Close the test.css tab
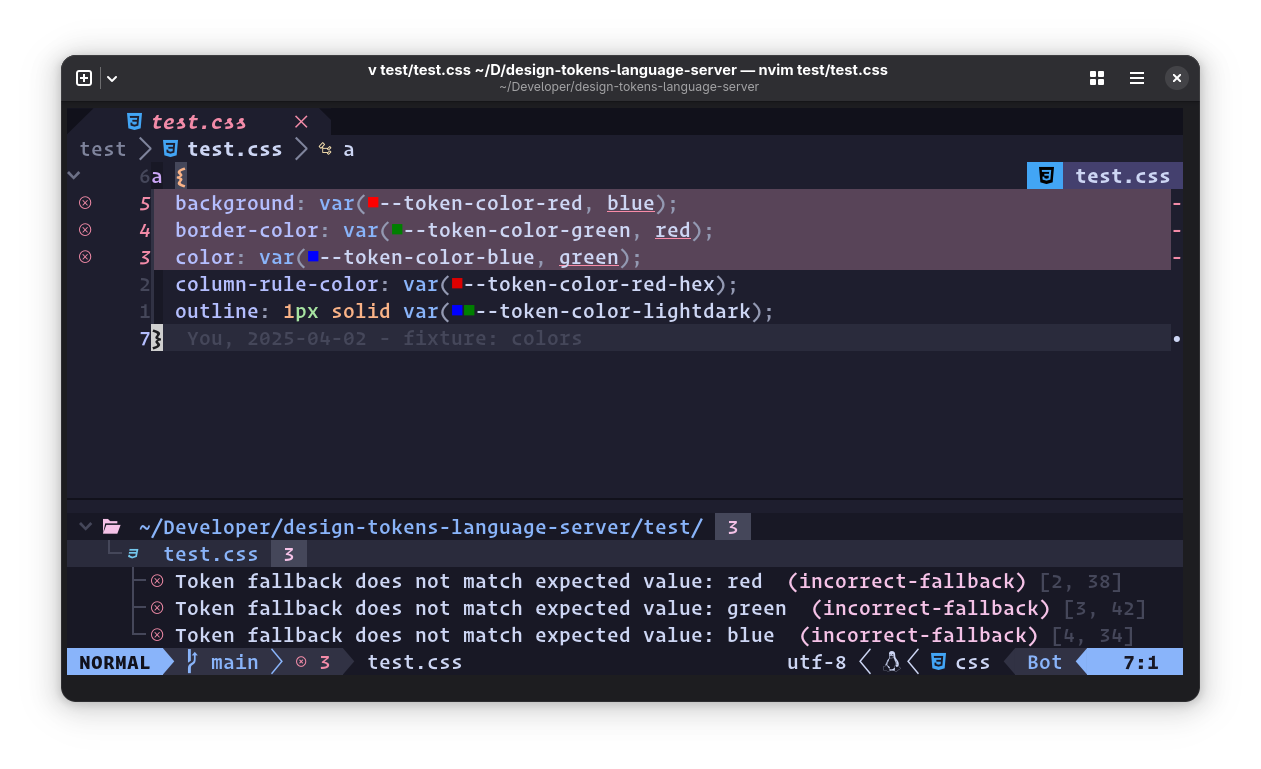 (x=301, y=121)
